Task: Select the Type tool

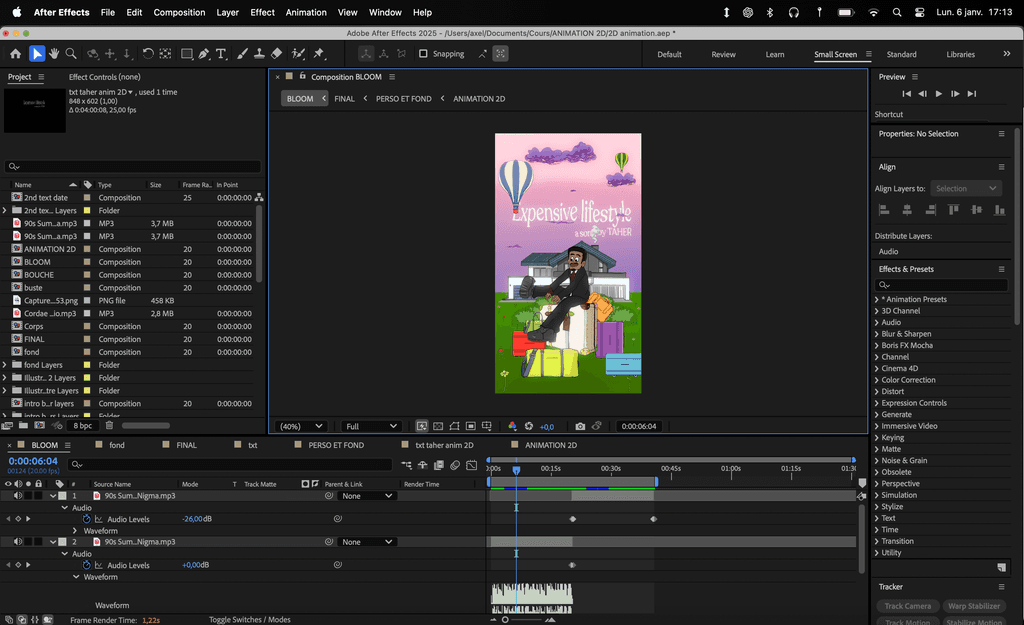Action: tap(221, 54)
